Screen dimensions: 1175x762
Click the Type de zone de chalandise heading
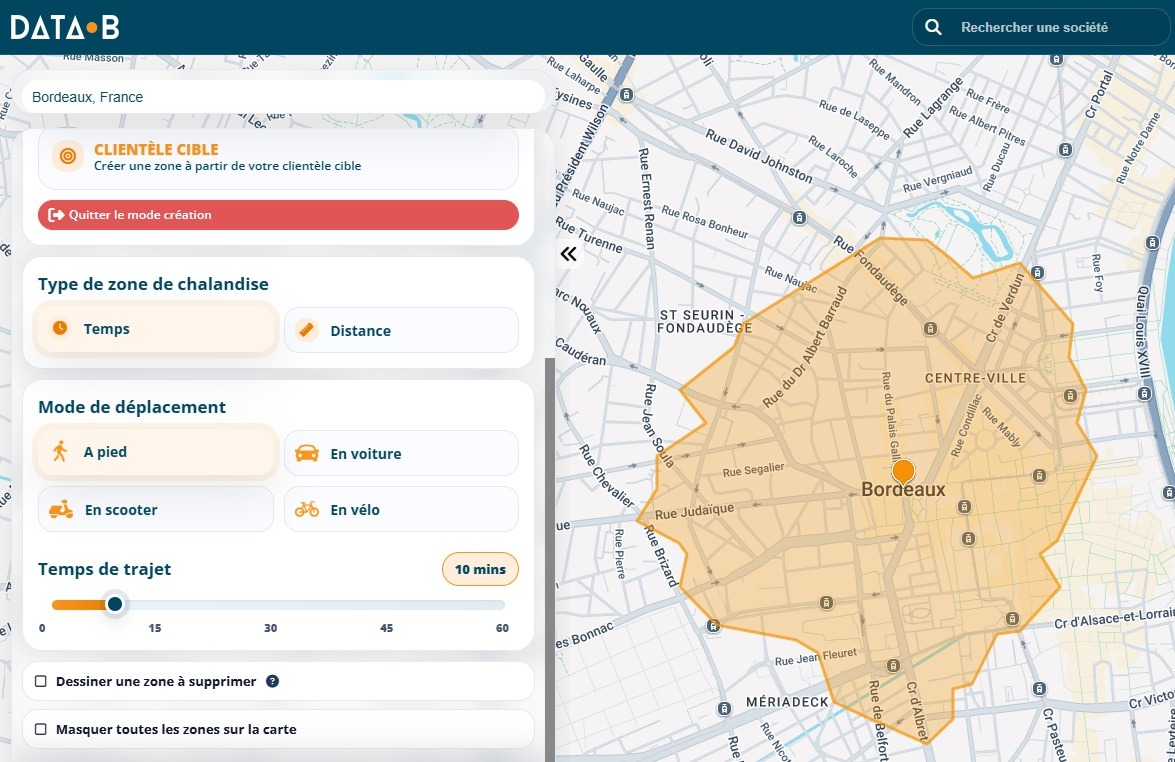[x=153, y=284]
